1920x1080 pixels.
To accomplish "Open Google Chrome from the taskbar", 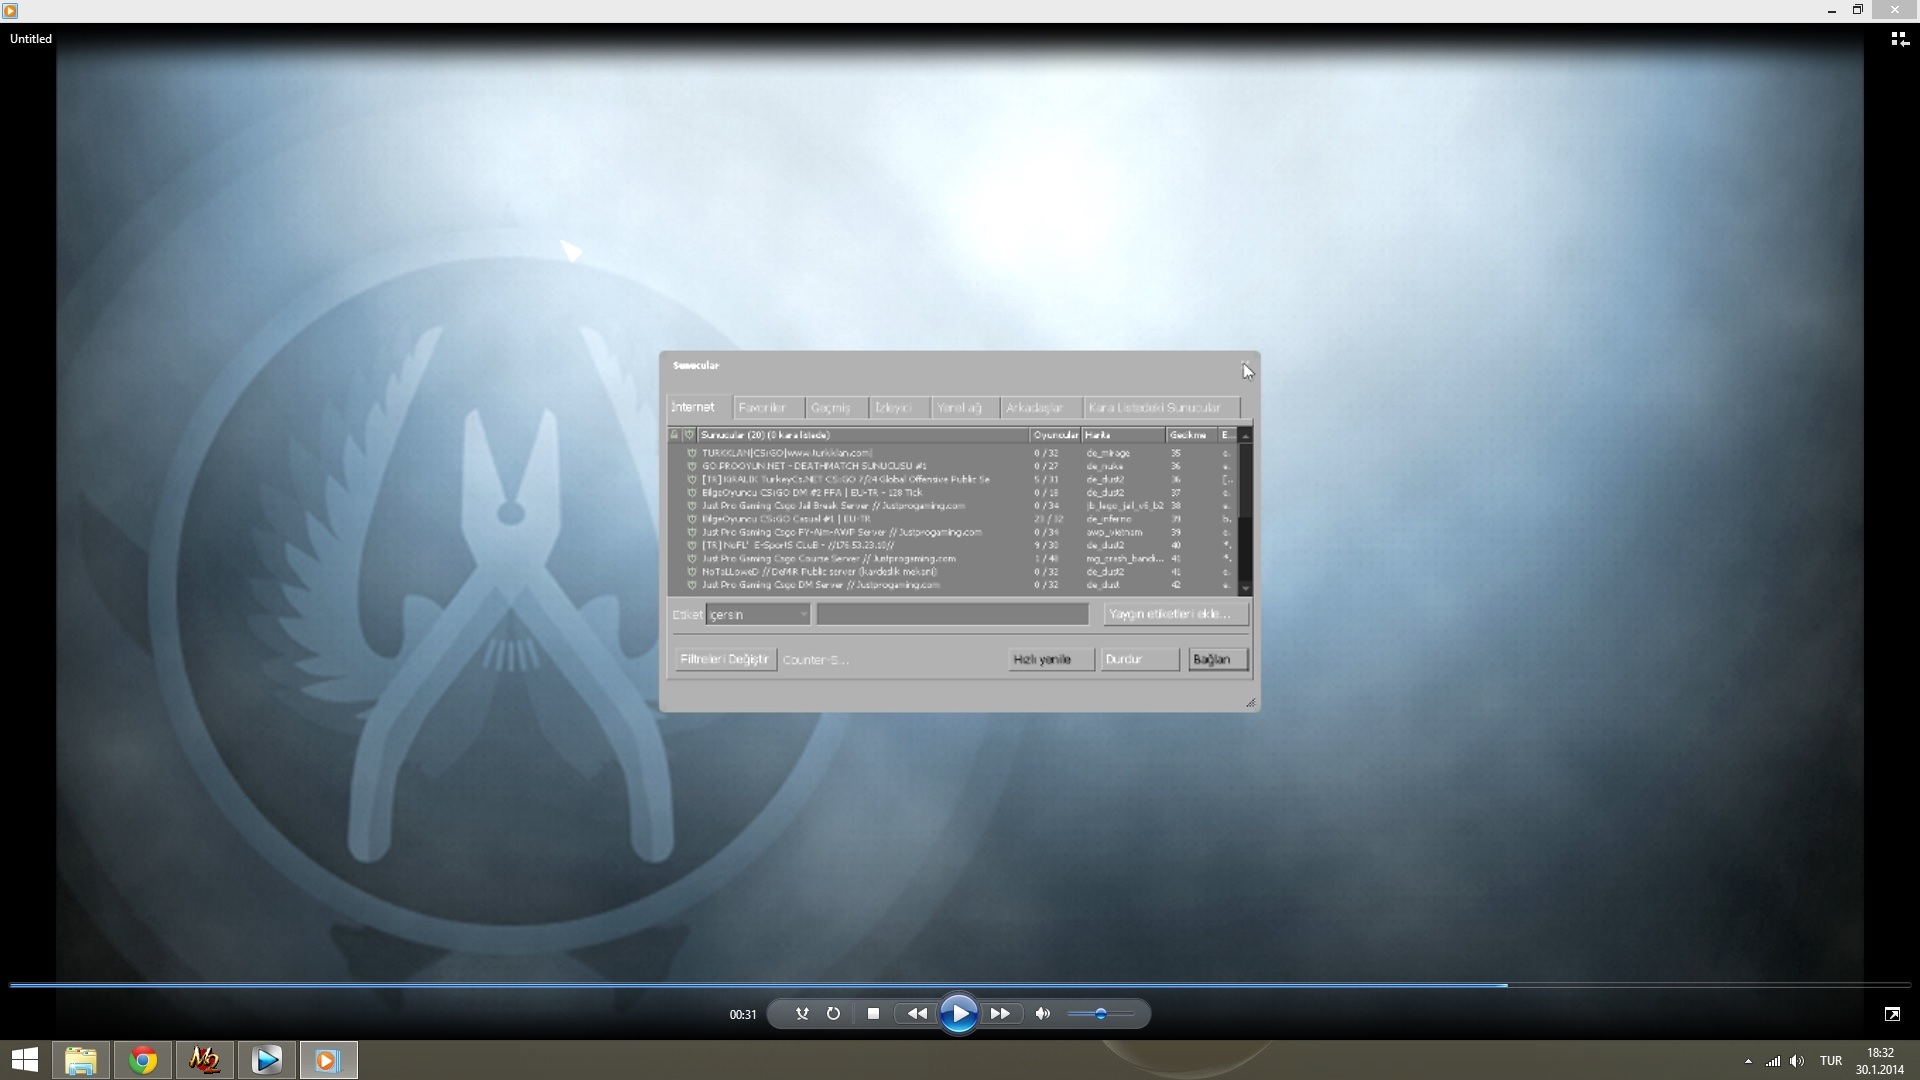I will pos(143,1060).
